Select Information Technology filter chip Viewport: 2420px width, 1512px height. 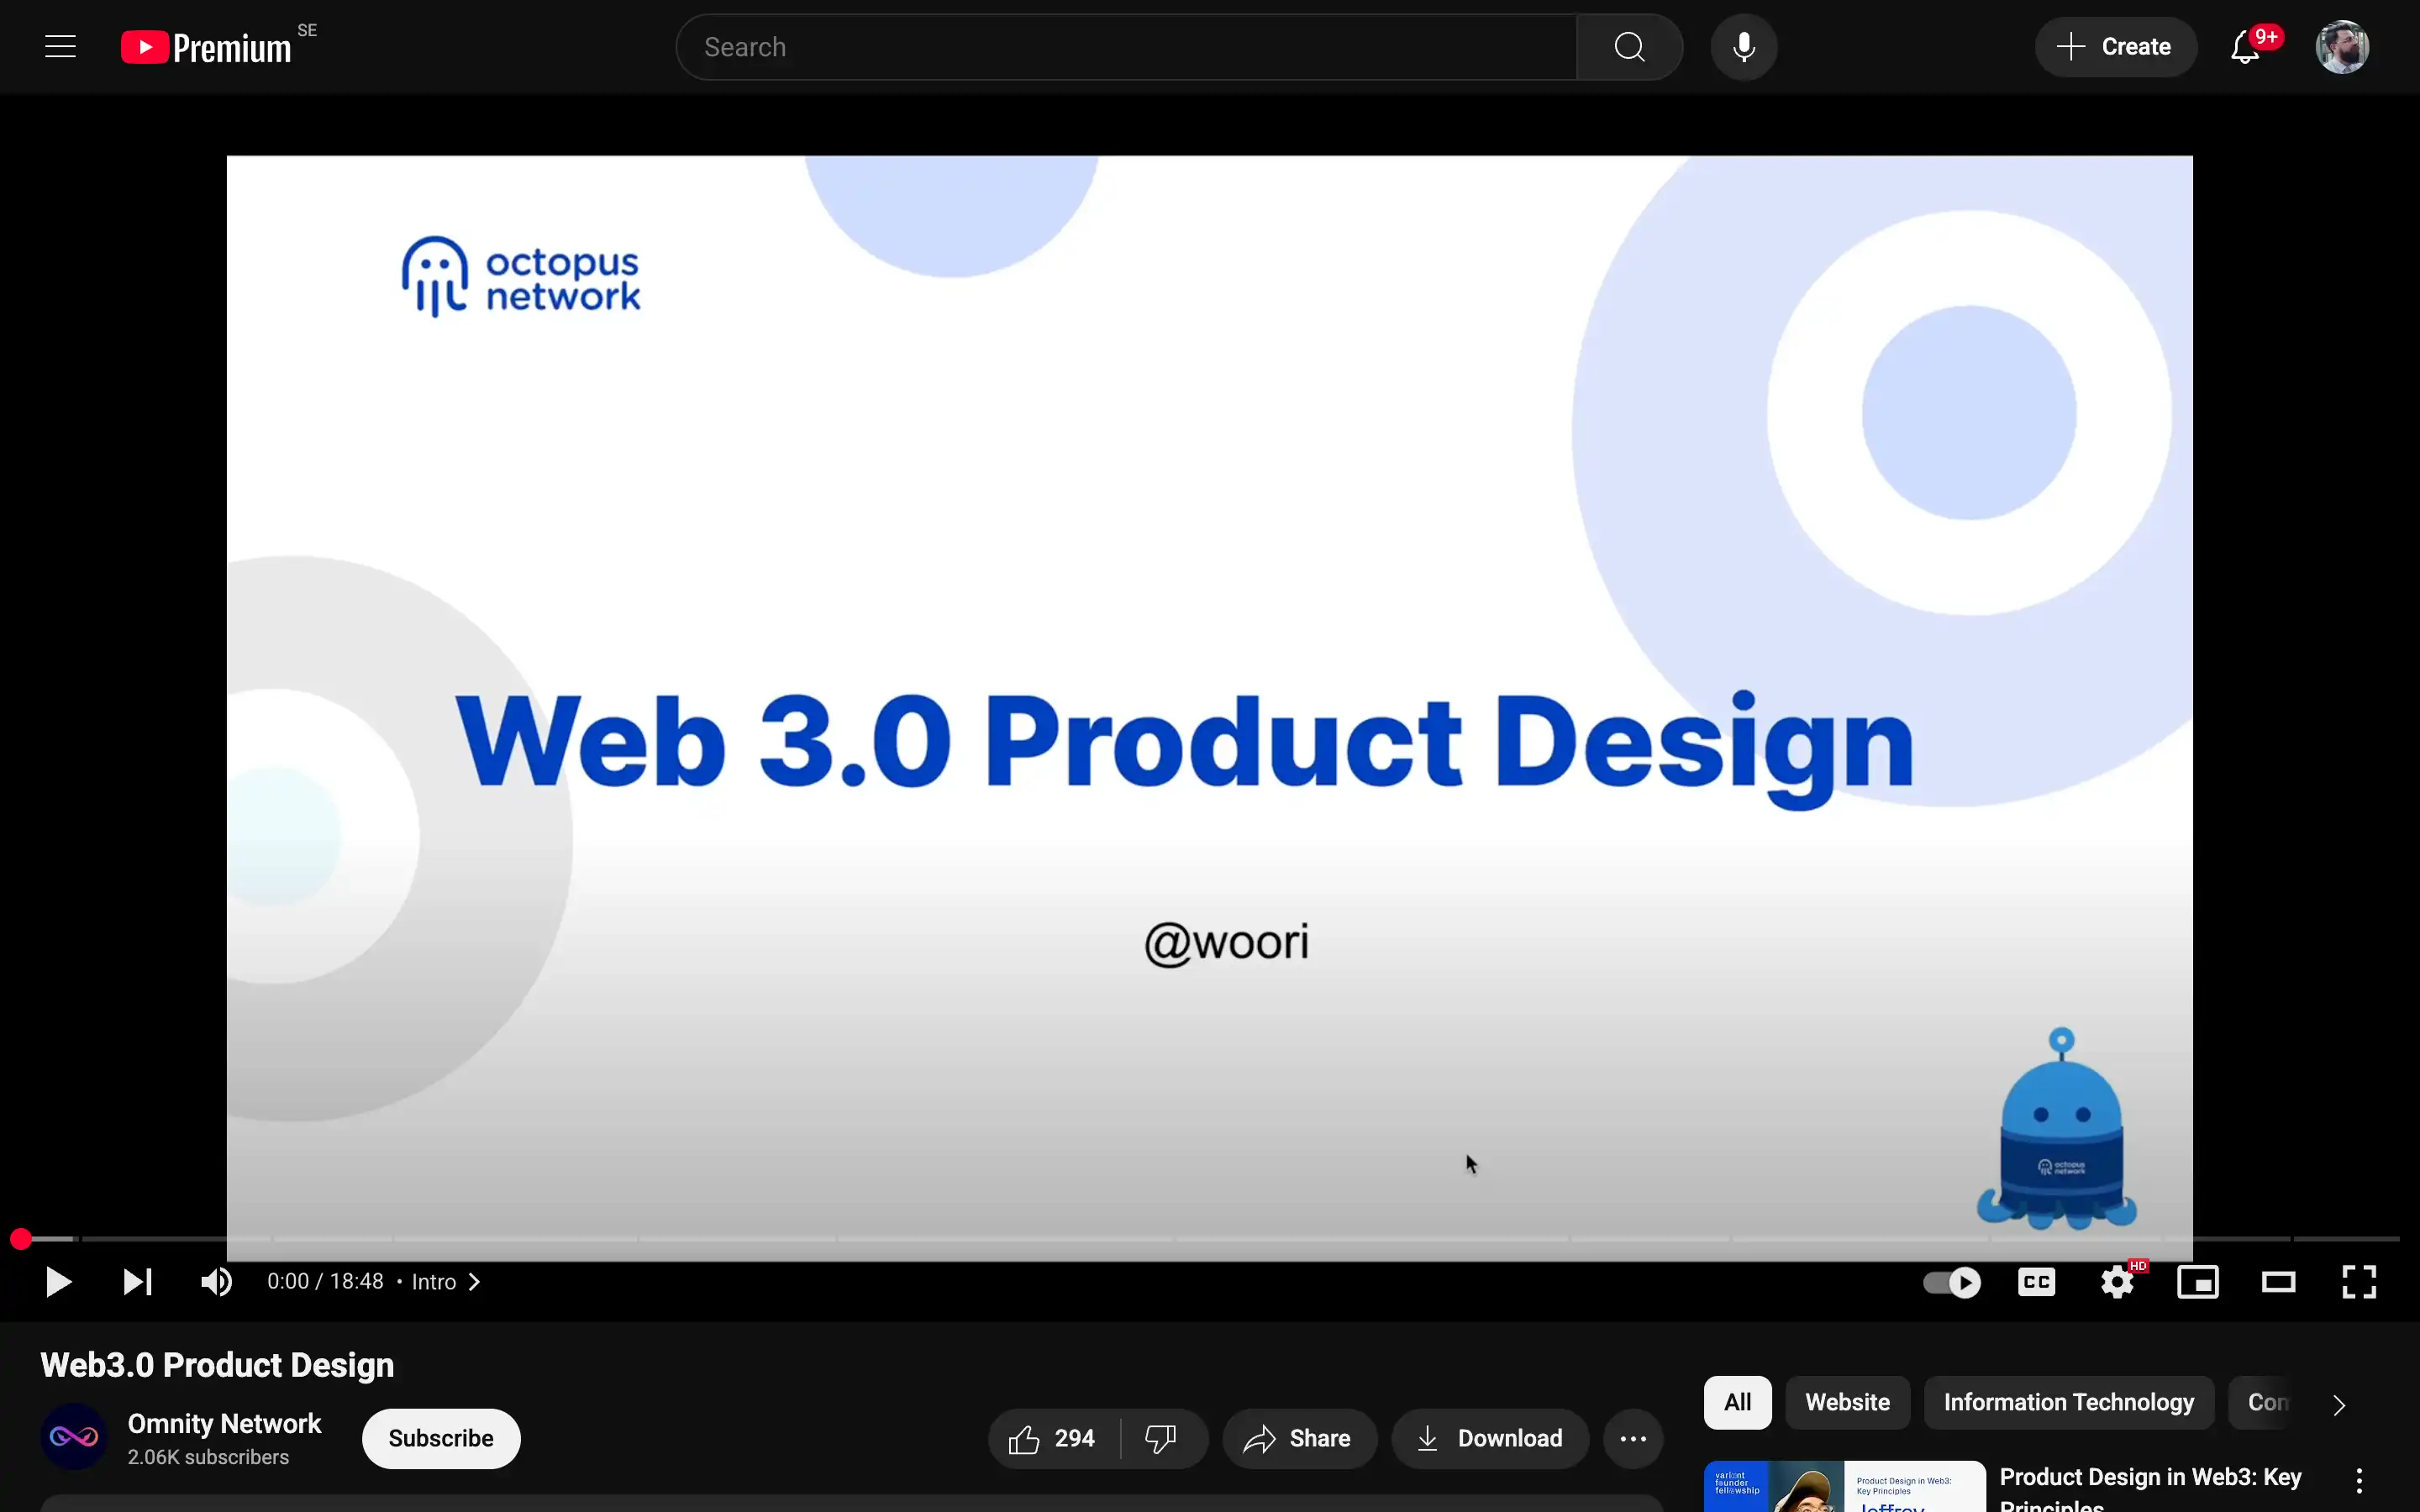2068,1402
